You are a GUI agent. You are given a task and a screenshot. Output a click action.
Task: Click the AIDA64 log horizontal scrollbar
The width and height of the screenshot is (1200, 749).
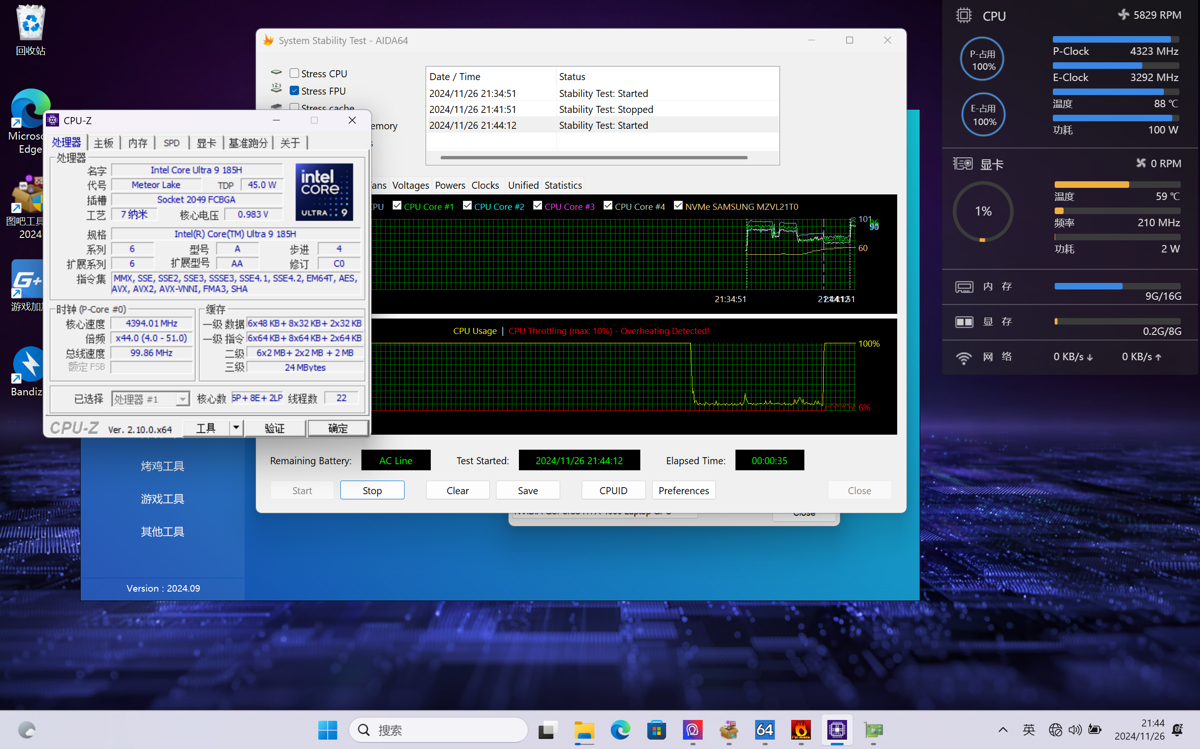pyautogui.click(x=594, y=157)
